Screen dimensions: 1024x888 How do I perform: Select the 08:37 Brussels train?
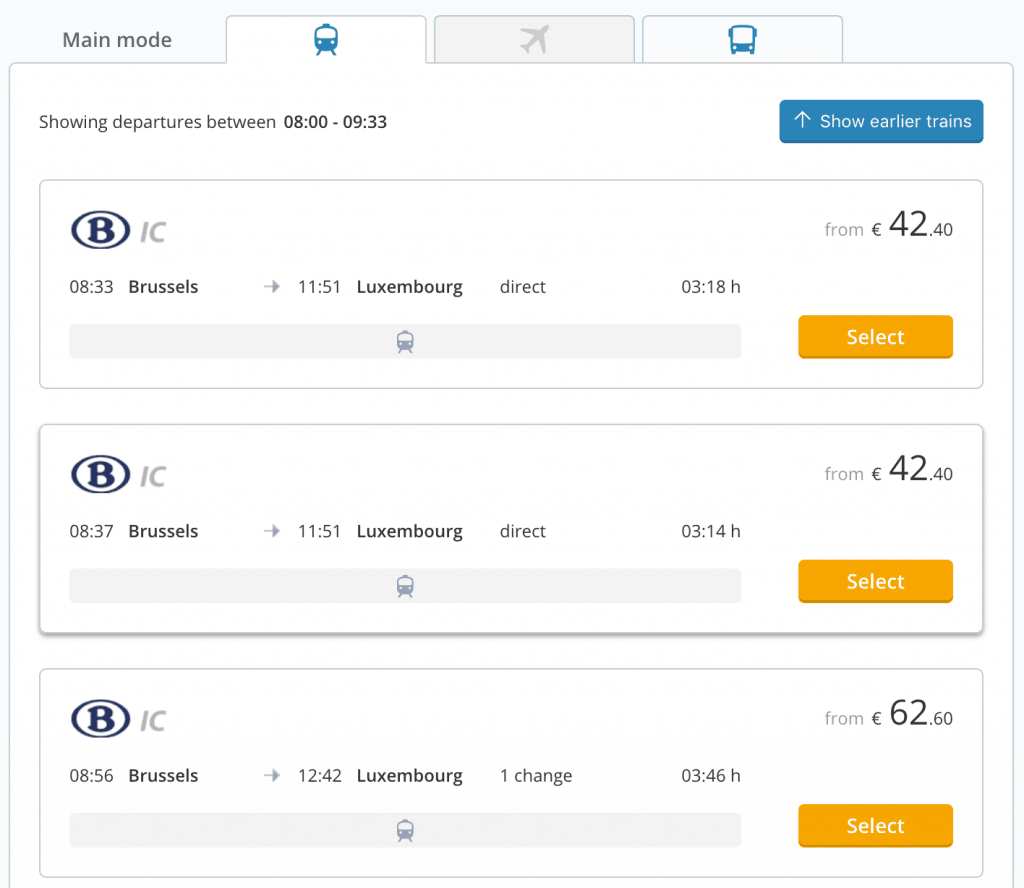(875, 582)
